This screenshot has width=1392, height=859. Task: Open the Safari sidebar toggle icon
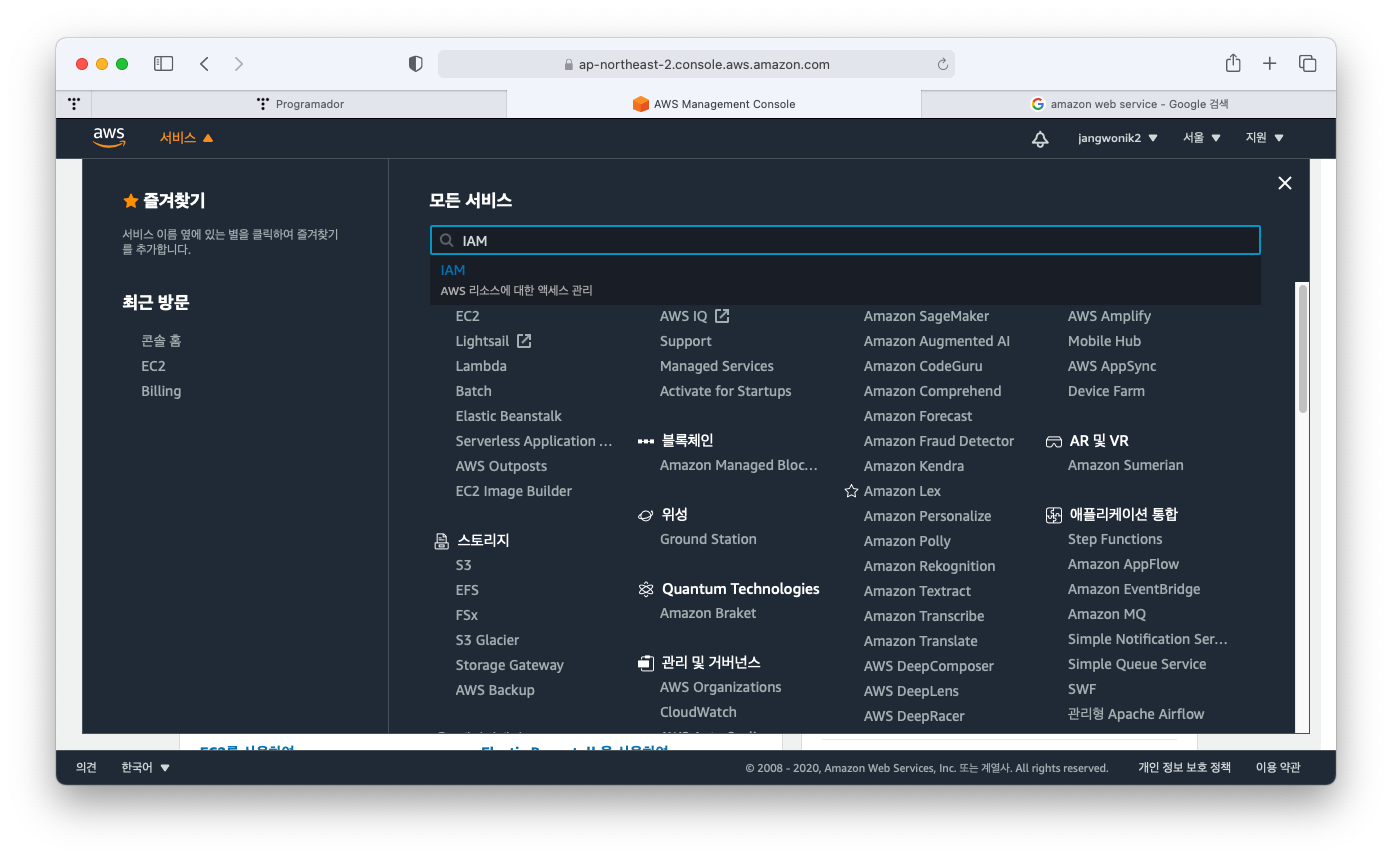163,64
